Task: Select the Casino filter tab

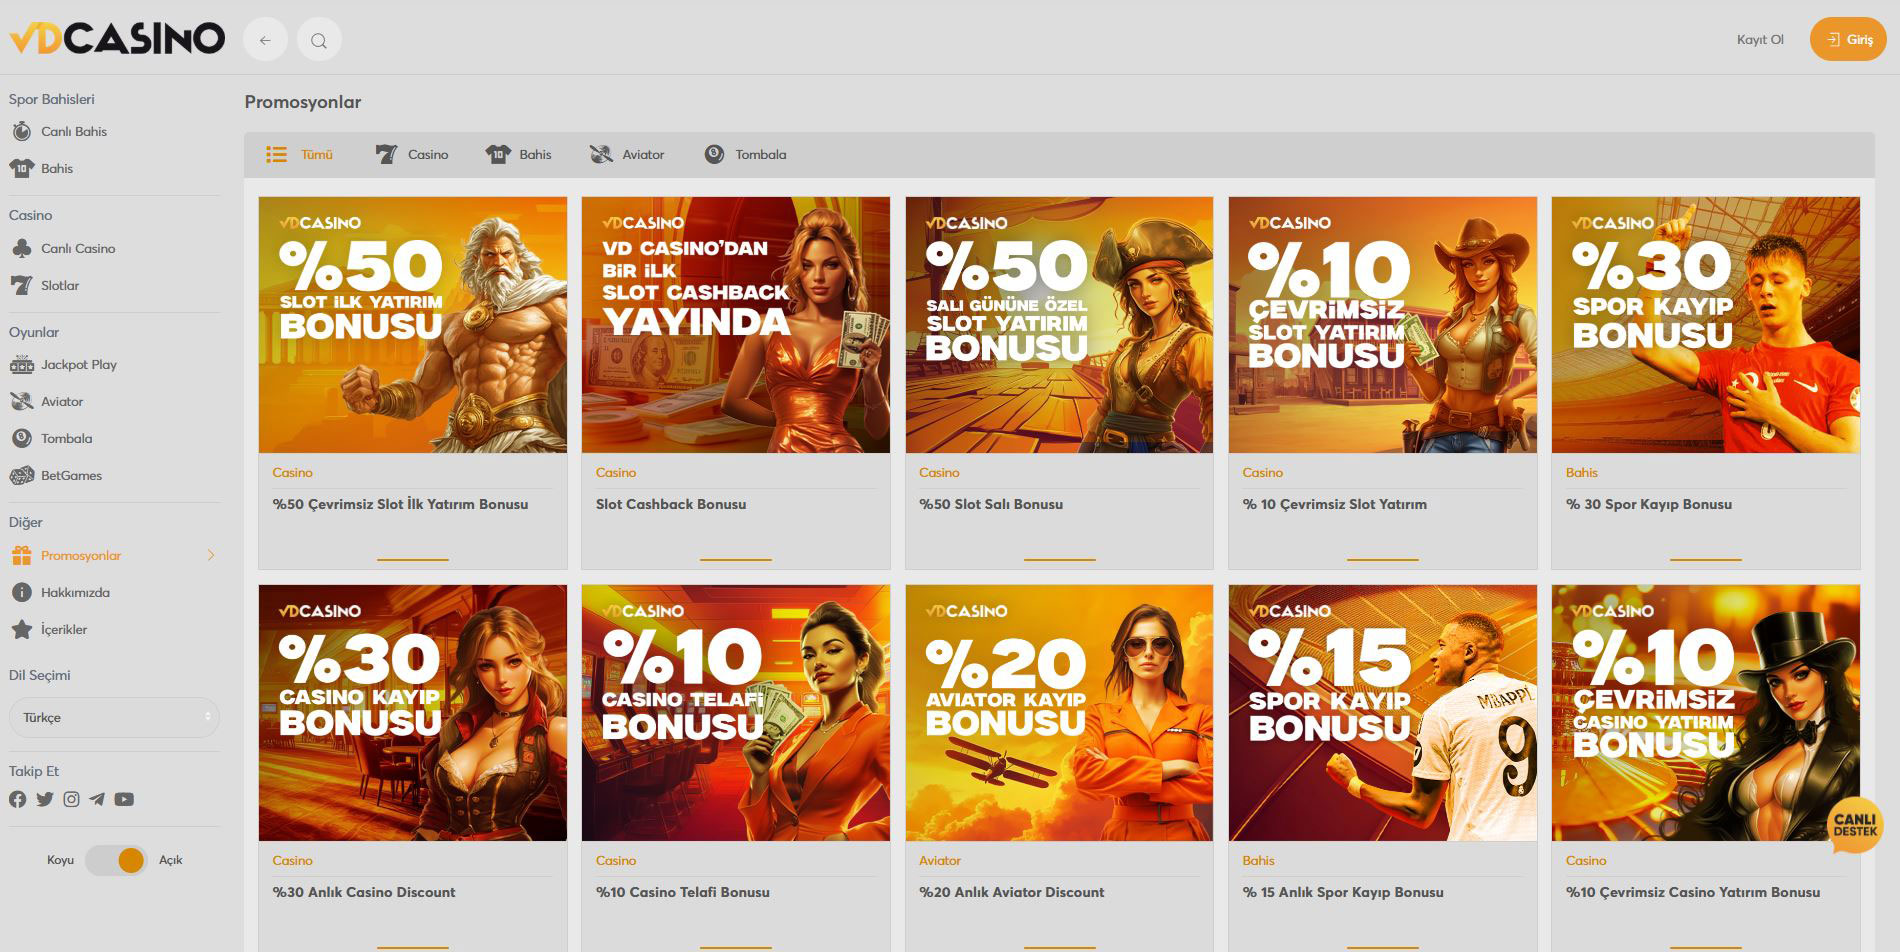Action: pos(411,154)
